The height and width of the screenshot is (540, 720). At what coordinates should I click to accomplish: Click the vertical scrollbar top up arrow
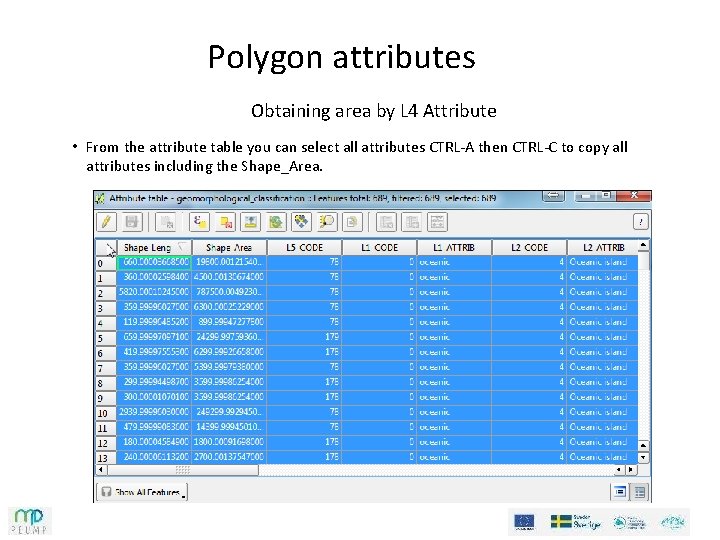coord(643,246)
